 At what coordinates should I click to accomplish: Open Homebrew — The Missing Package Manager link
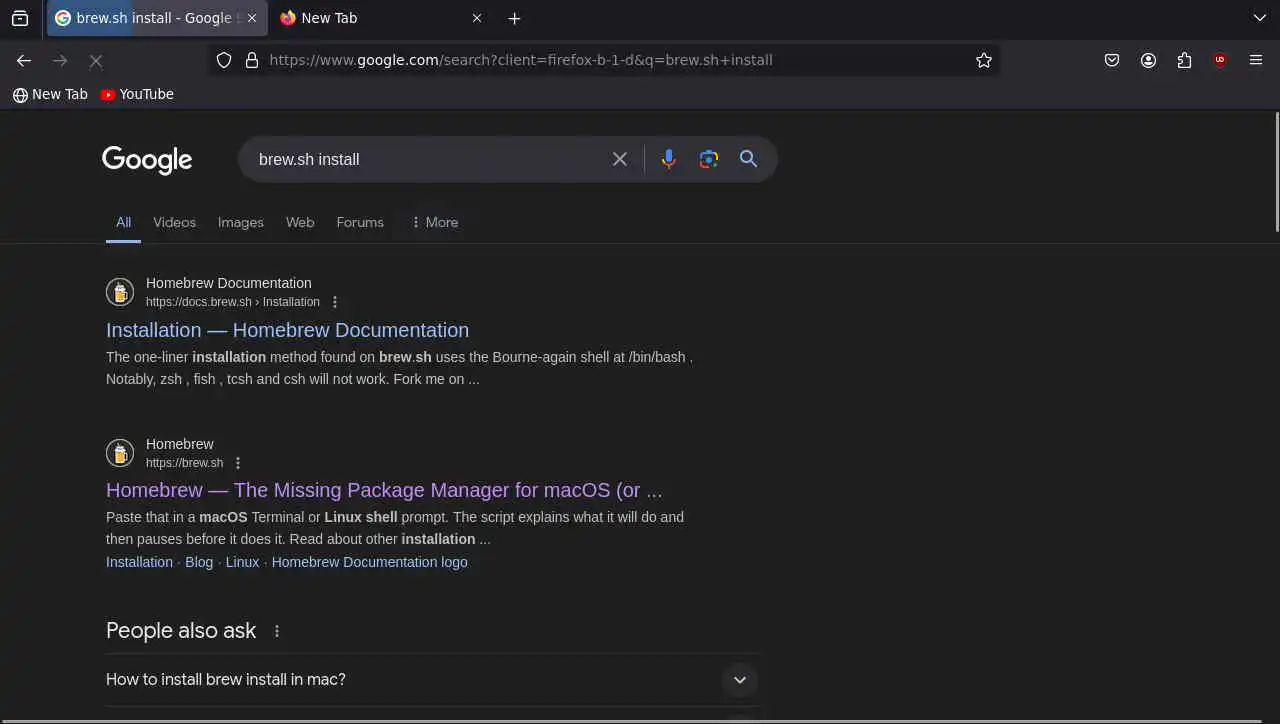point(384,490)
